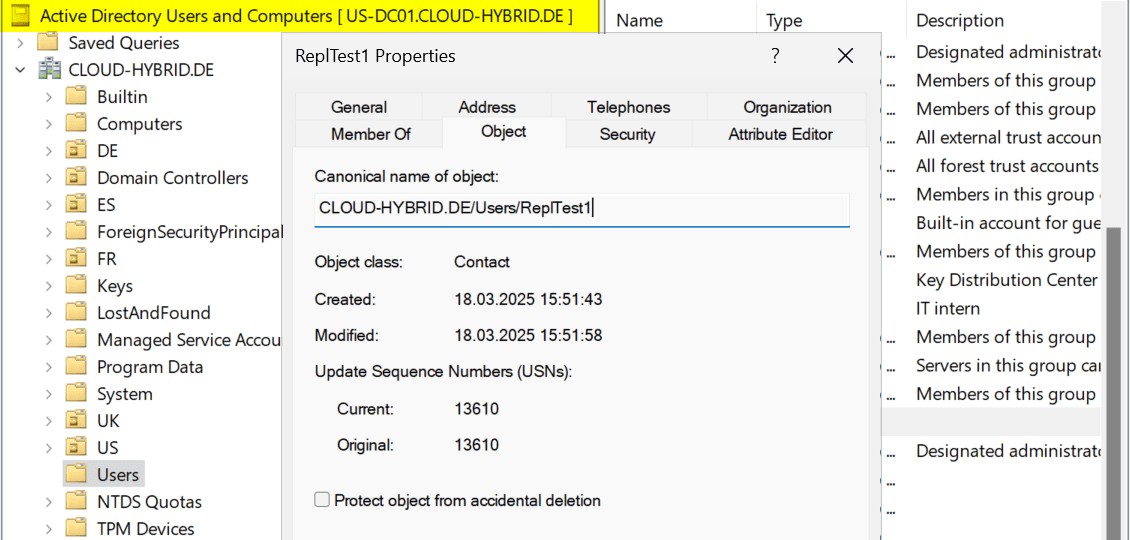Select the Domain Controllers OU icon
1130x540 pixels.
point(77,178)
